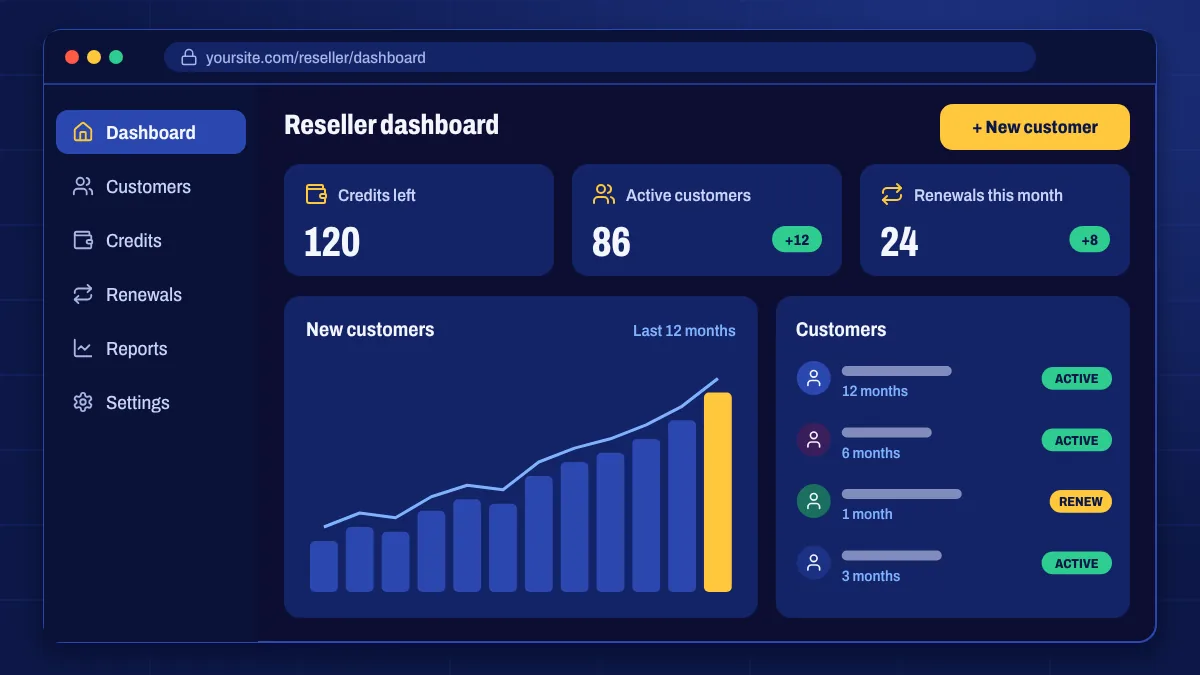Click the red close window dot
This screenshot has height=675, width=1200.
pyautogui.click(x=72, y=57)
